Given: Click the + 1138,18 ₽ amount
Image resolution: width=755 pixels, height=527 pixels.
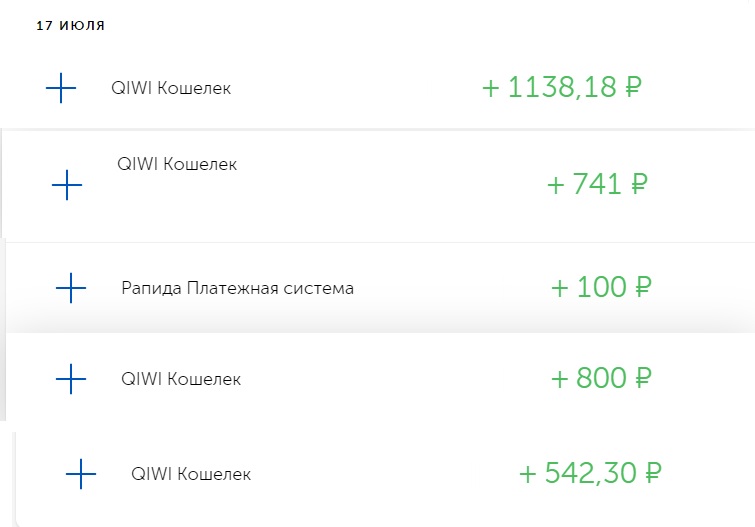Looking at the screenshot, I should coord(562,87).
